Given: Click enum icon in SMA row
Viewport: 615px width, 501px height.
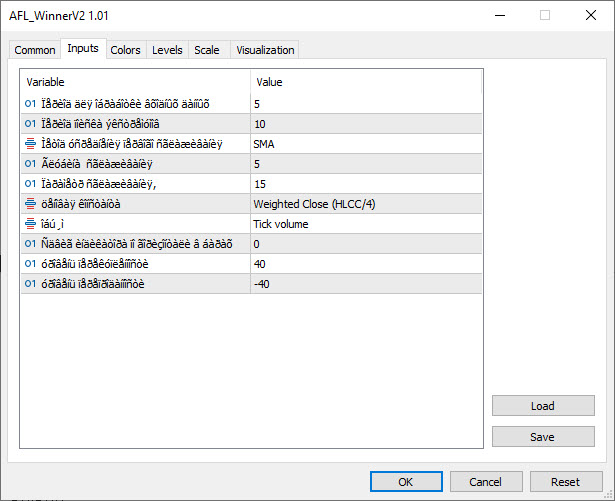Looking at the screenshot, I should [x=30, y=144].
